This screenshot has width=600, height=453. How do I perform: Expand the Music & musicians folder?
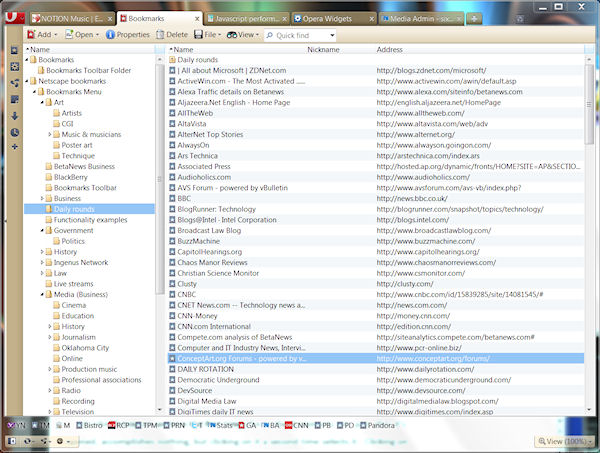(x=49, y=134)
